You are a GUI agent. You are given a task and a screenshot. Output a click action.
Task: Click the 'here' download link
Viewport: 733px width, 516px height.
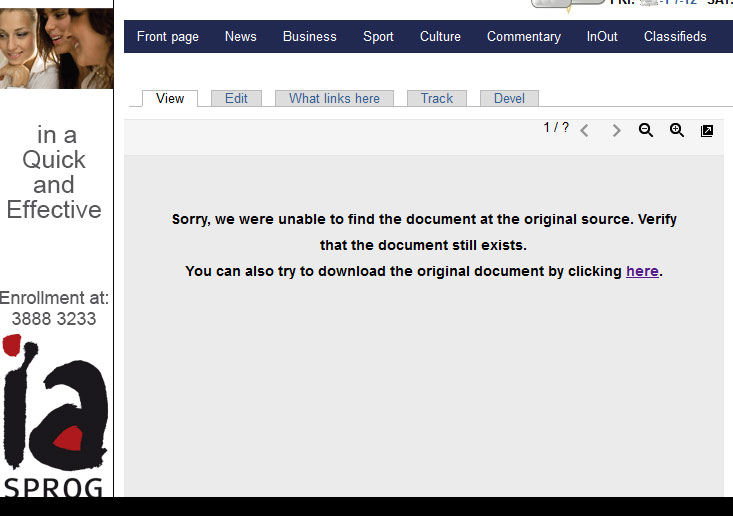642,271
